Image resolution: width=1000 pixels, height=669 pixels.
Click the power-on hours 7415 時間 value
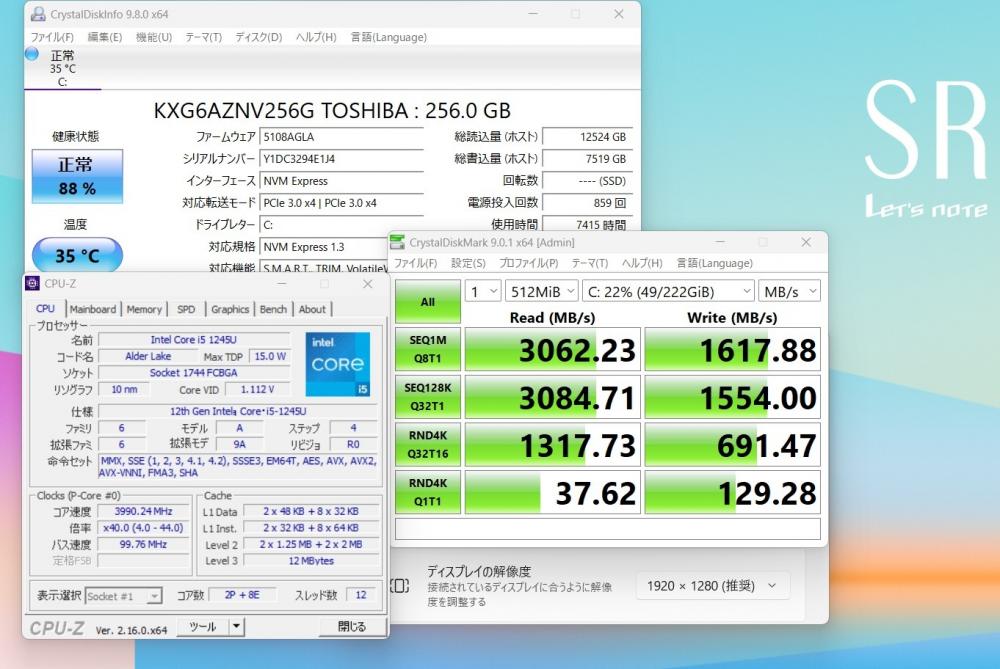tap(587, 224)
